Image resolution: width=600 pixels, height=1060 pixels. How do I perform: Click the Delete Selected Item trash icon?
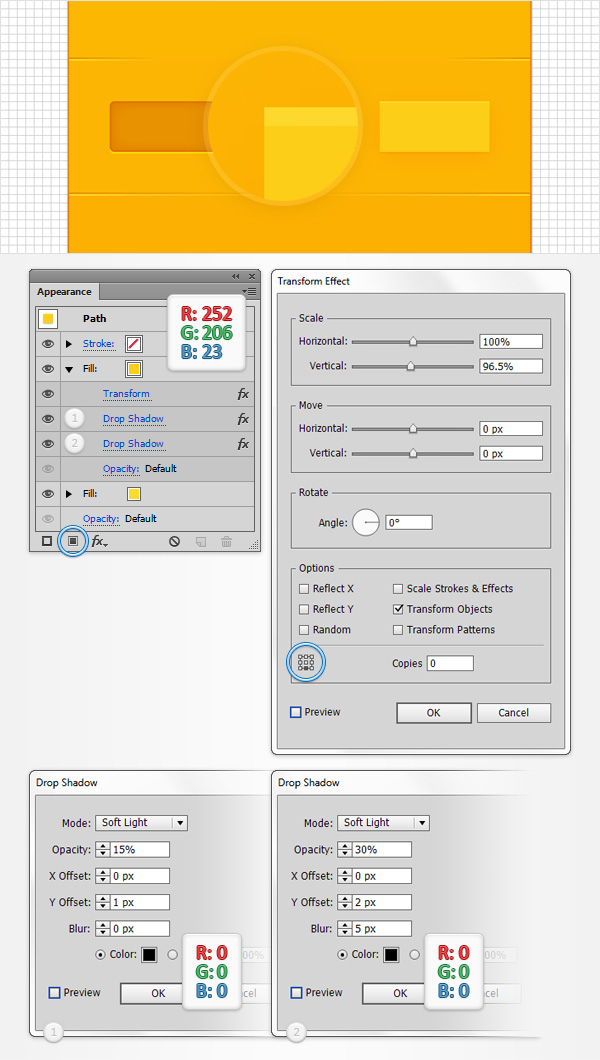pos(226,541)
